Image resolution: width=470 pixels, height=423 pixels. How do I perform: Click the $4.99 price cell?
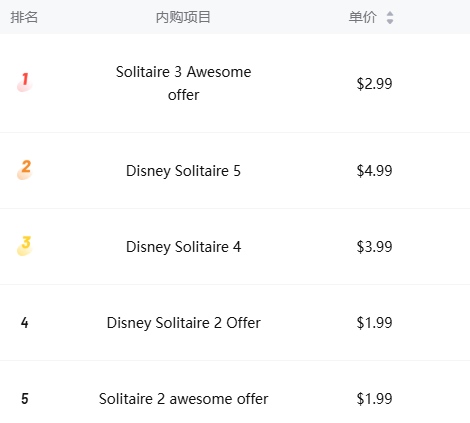click(374, 171)
